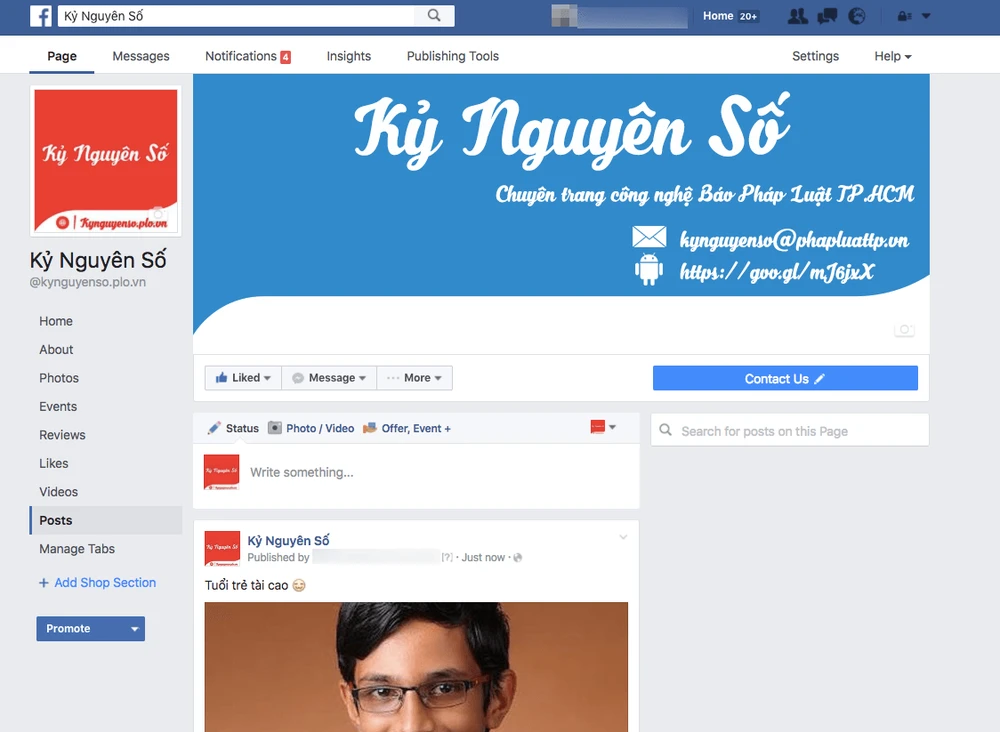
Task: Click the flag icon in the composer bar
Action: click(599, 426)
